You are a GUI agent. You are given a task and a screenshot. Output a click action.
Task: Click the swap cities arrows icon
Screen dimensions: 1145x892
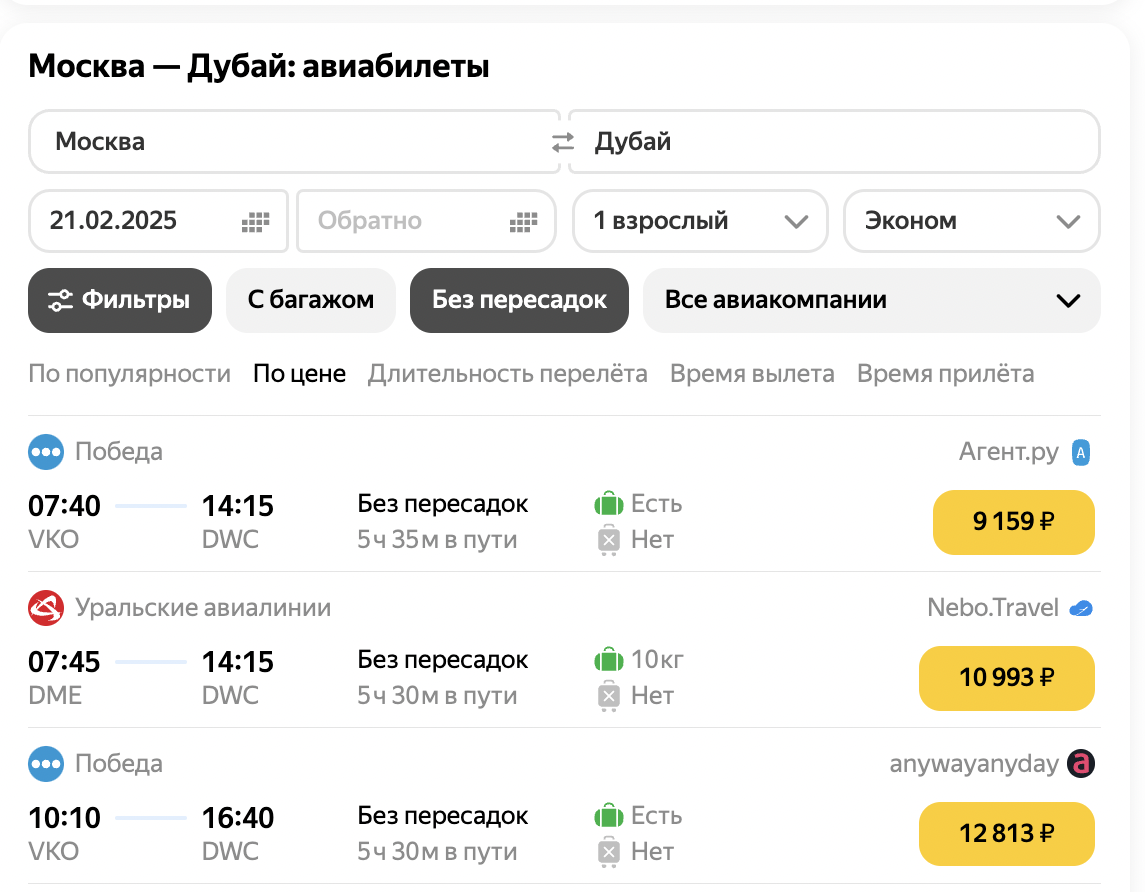563,141
